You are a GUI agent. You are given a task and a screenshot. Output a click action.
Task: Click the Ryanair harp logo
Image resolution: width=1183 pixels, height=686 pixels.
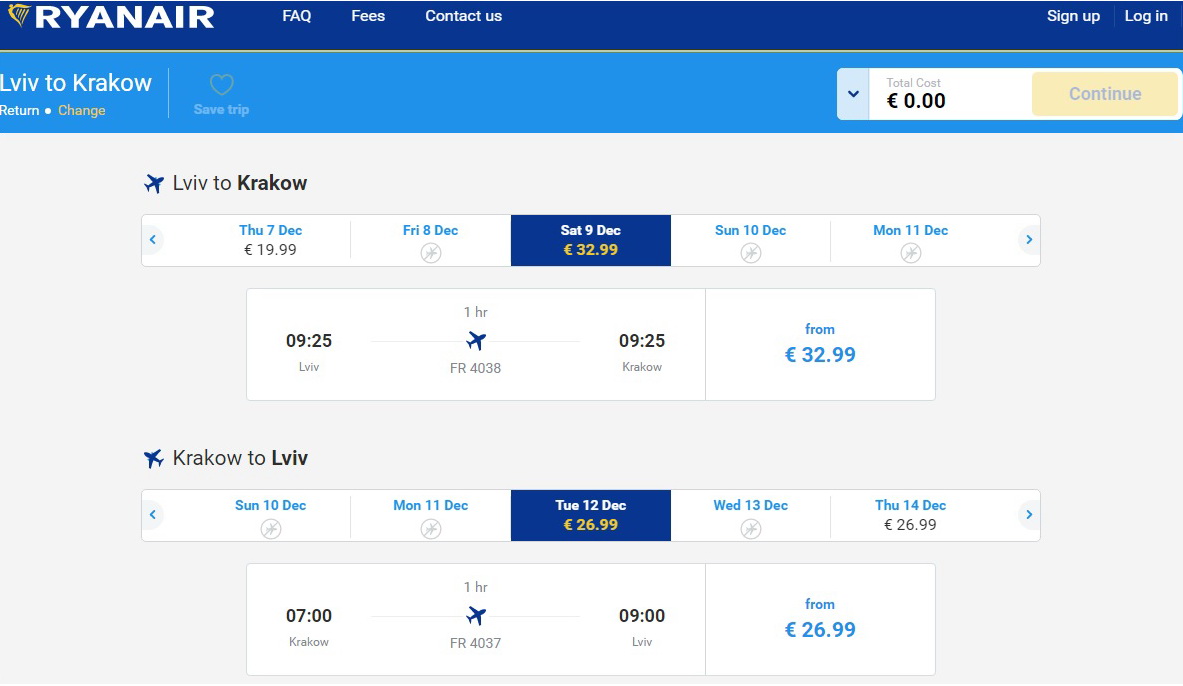coord(19,16)
